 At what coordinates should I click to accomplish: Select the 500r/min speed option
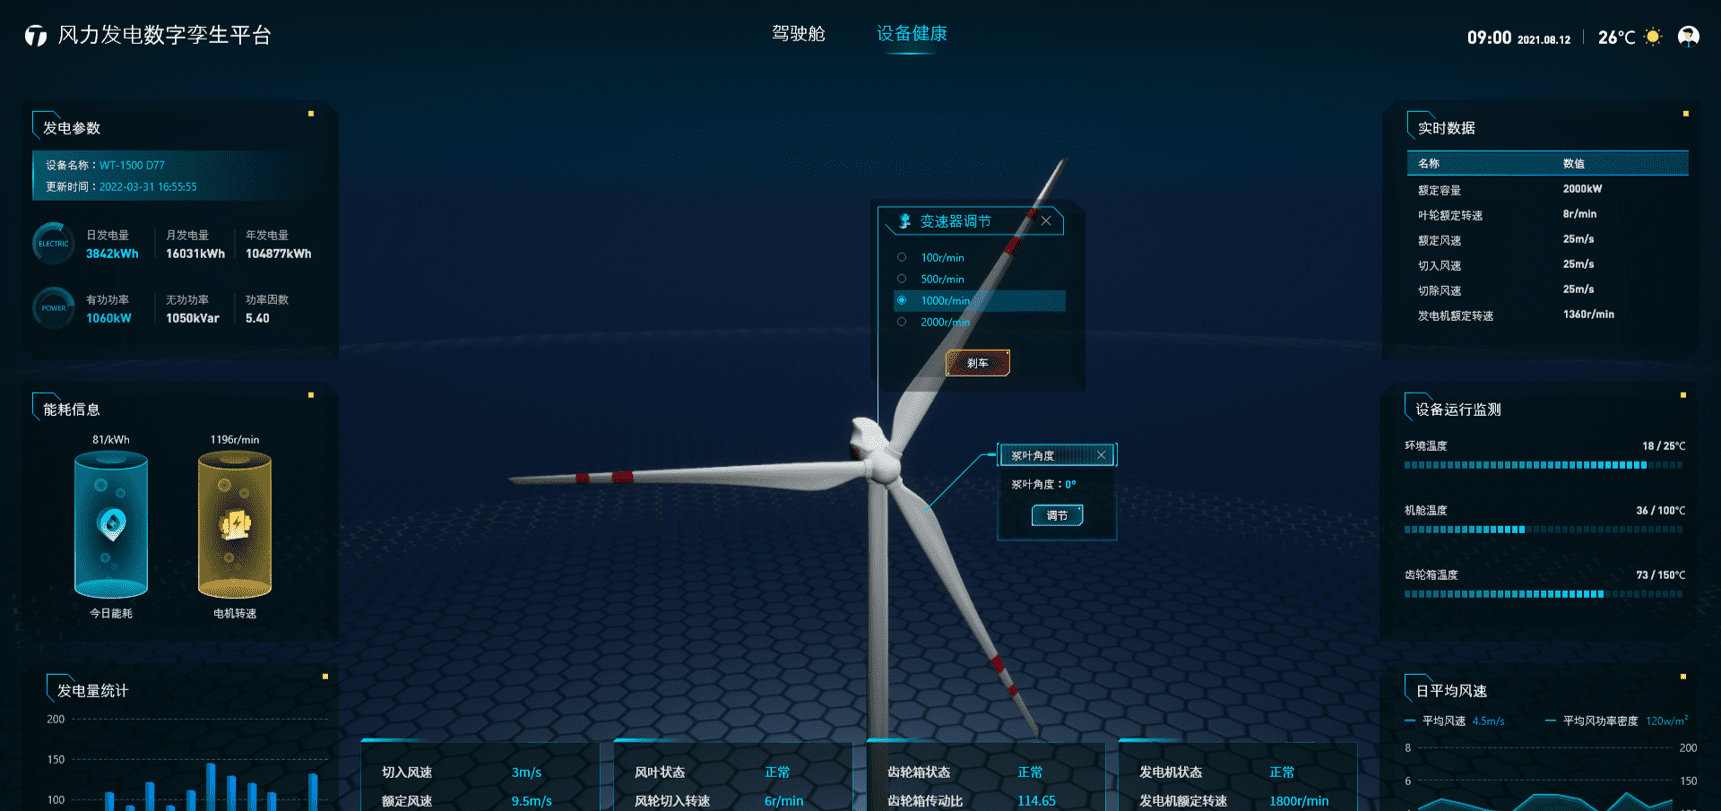(x=902, y=280)
